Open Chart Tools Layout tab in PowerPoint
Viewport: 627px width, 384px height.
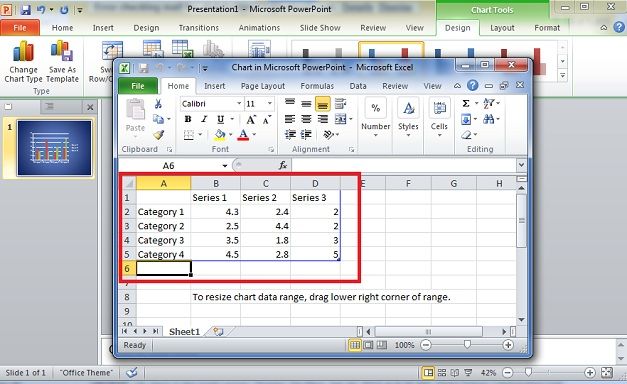pyautogui.click(x=502, y=28)
